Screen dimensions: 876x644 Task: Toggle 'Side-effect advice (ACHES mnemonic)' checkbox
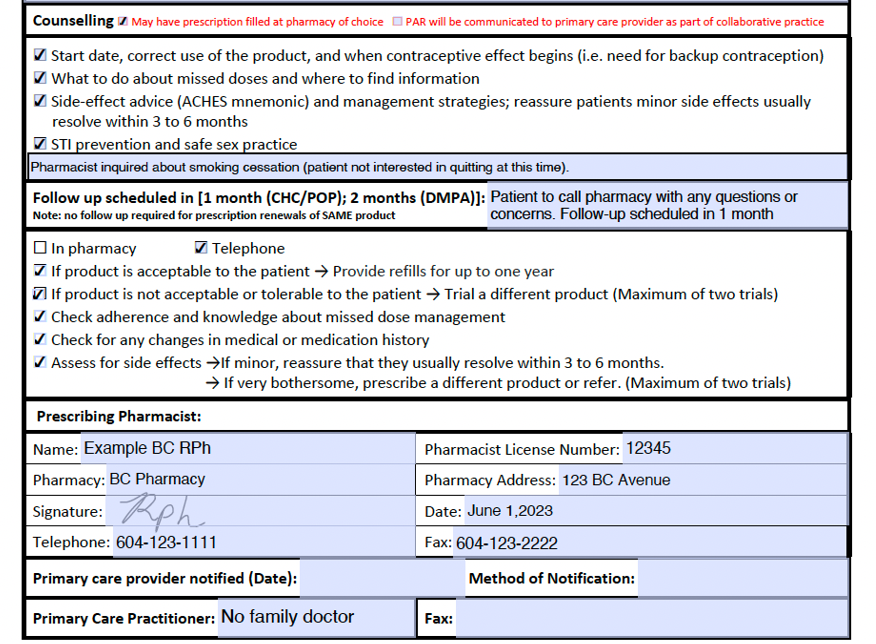pyautogui.click(x=40, y=101)
